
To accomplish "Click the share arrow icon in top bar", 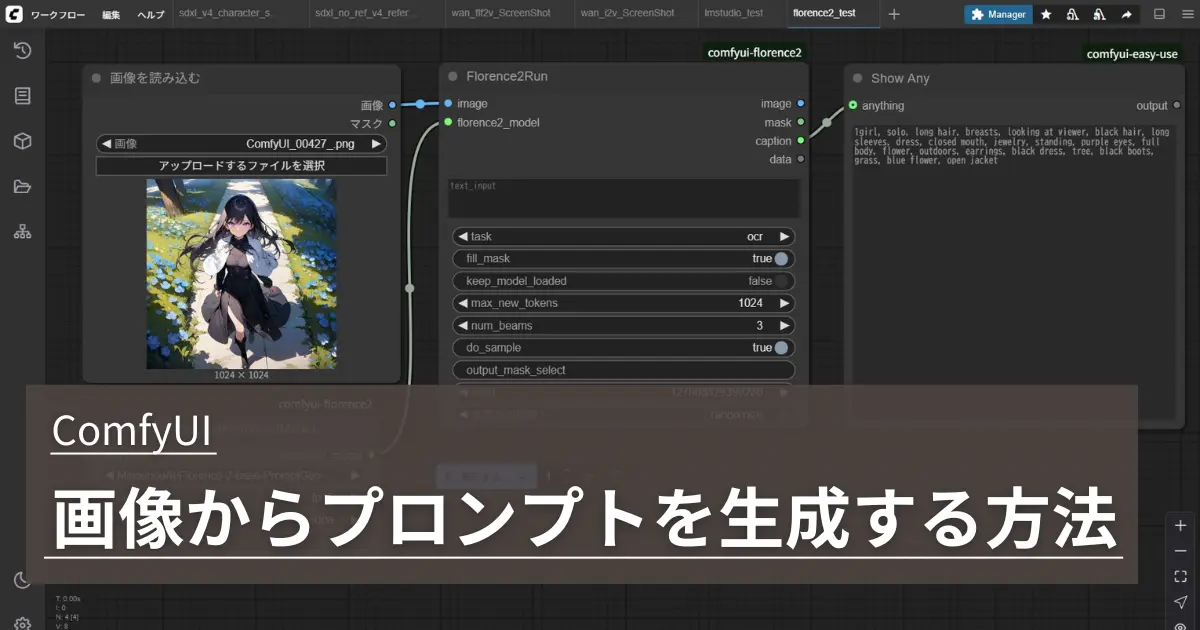I will pyautogui.click(x=1126, y=14).
